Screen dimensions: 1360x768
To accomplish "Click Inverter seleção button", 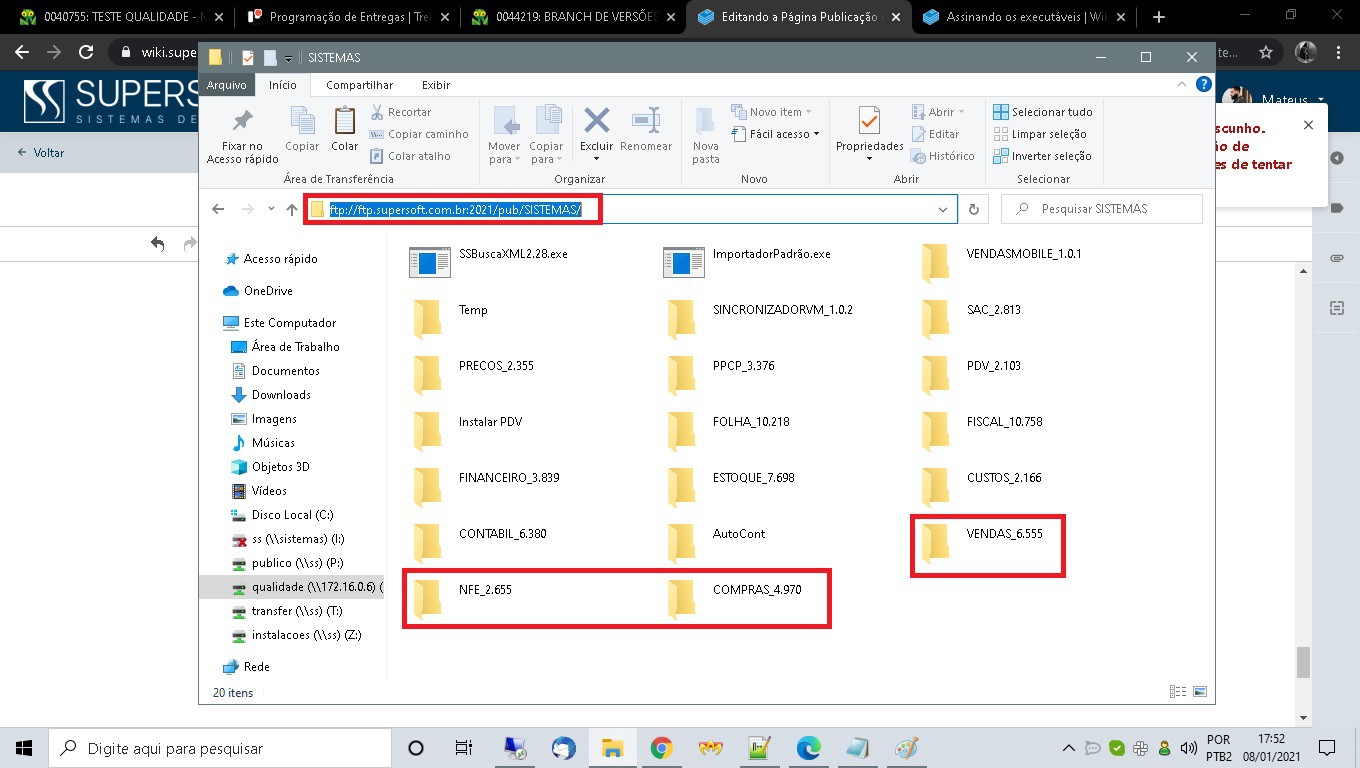I will pyautogui.click(x=1043, y=156).
